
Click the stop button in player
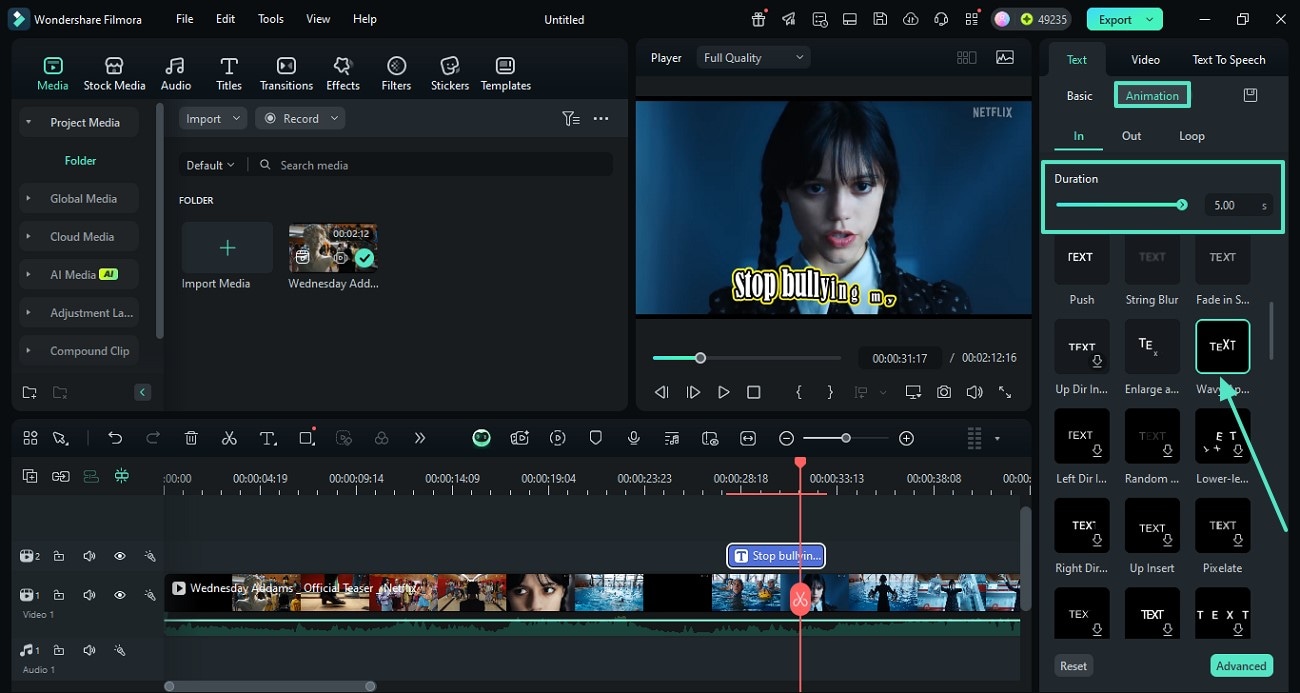754,392
